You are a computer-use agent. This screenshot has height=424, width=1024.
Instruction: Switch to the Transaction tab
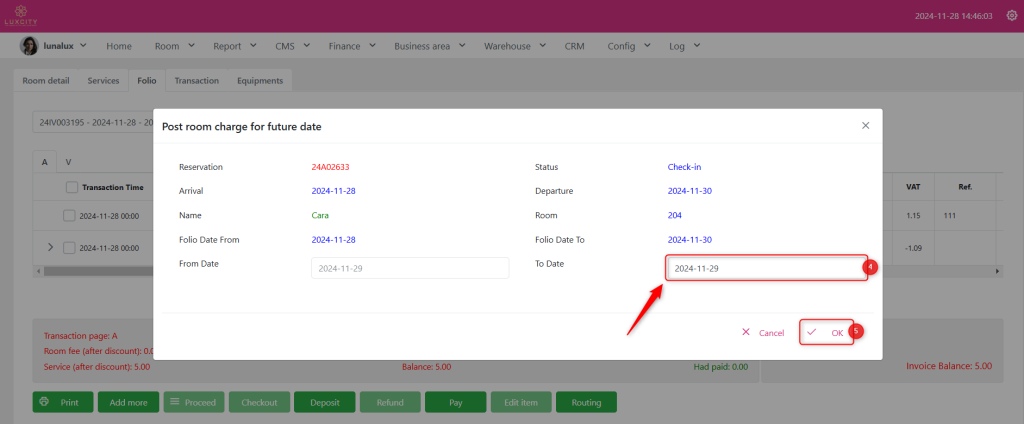196,80
